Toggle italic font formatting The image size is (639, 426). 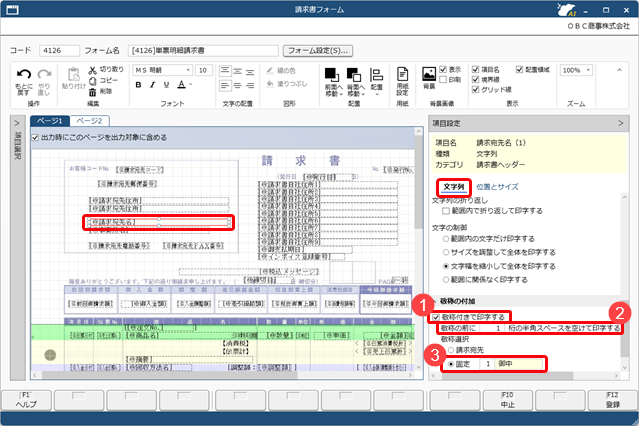152,85
